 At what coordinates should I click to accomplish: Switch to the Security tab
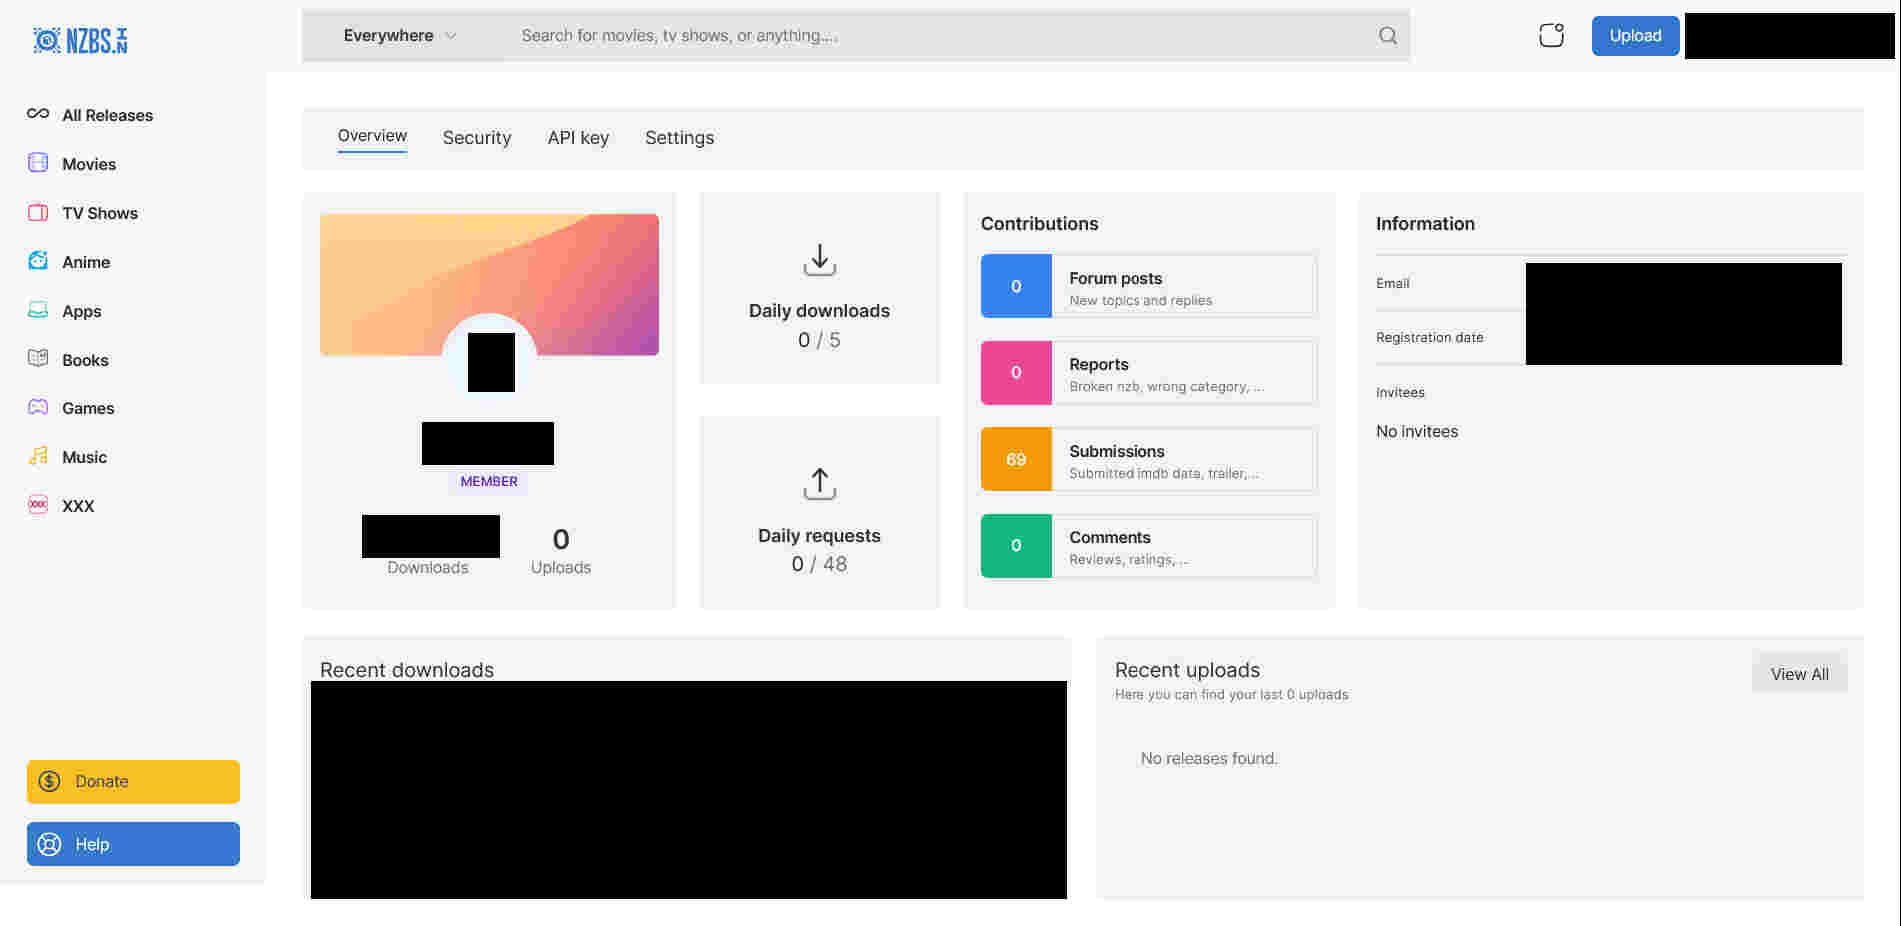(x=477, y=138)
